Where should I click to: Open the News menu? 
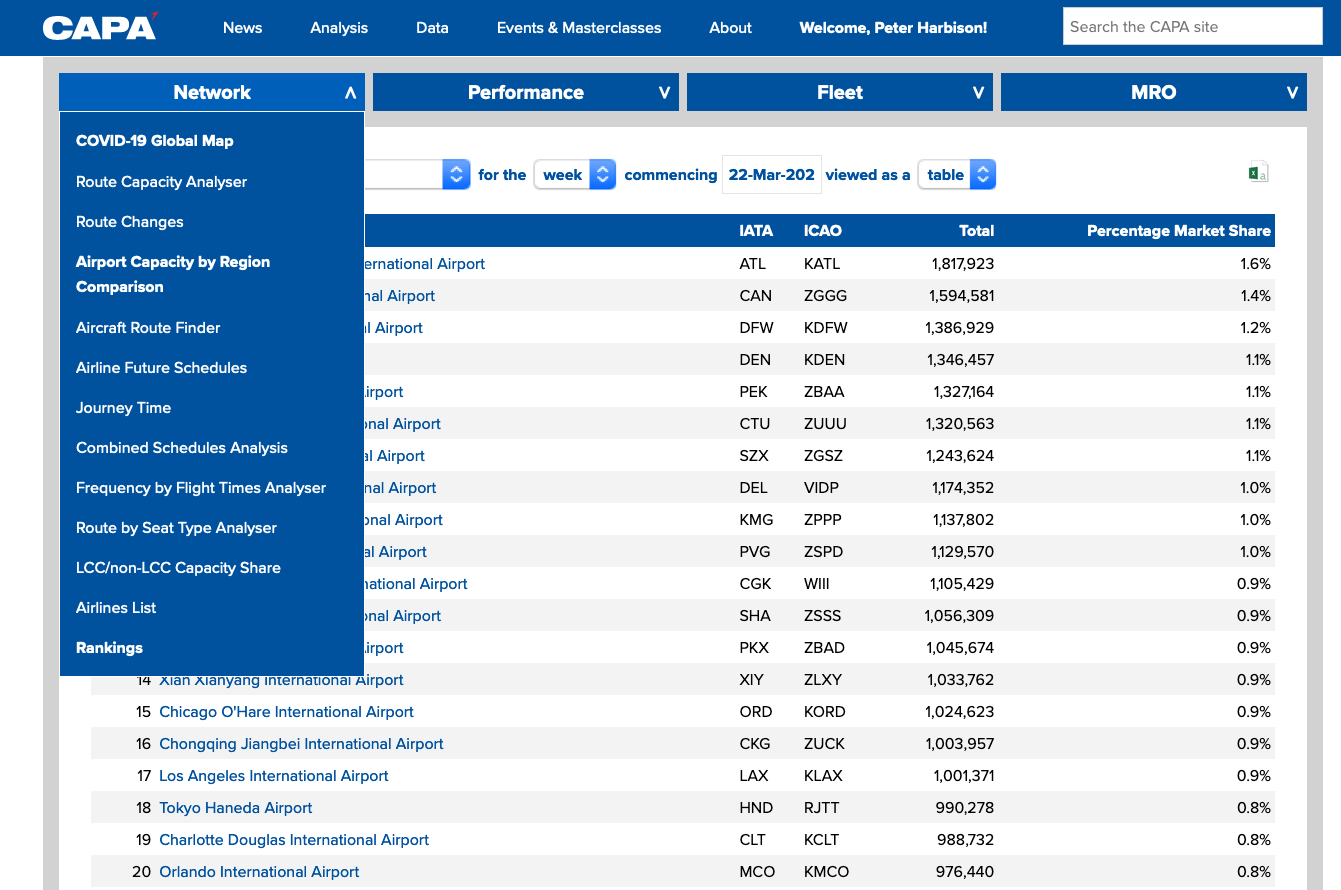click(x=243, y=28)
